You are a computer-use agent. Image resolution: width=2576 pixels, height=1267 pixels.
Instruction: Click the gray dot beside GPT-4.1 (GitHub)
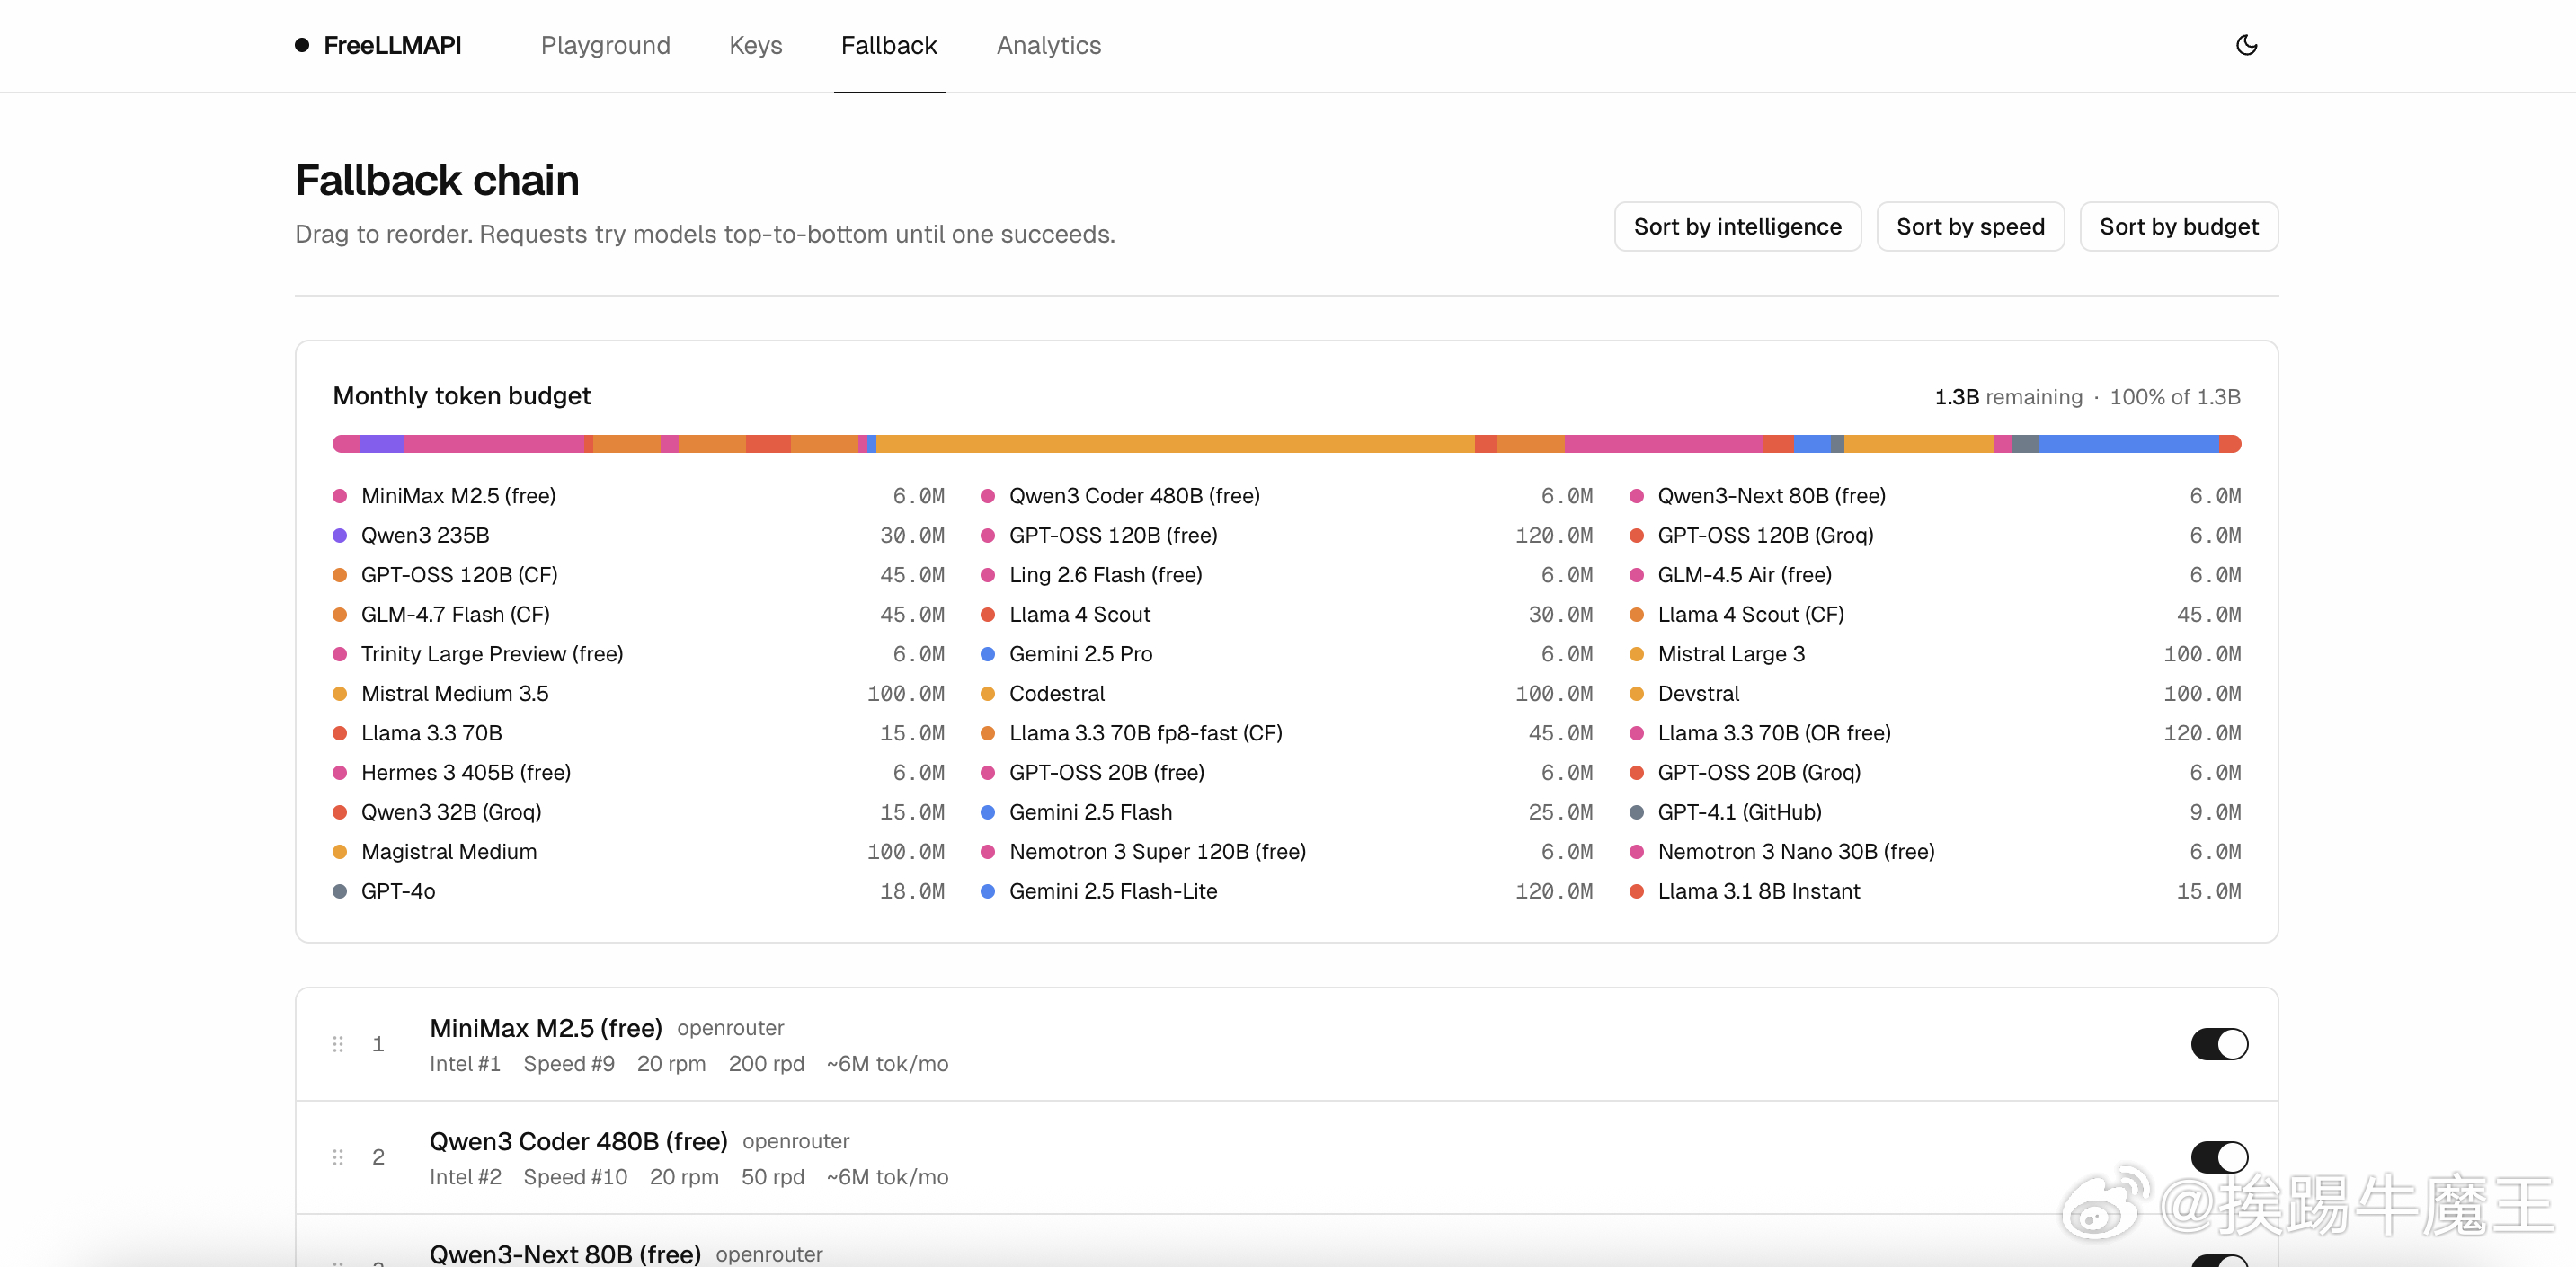tap(1637, 812)
